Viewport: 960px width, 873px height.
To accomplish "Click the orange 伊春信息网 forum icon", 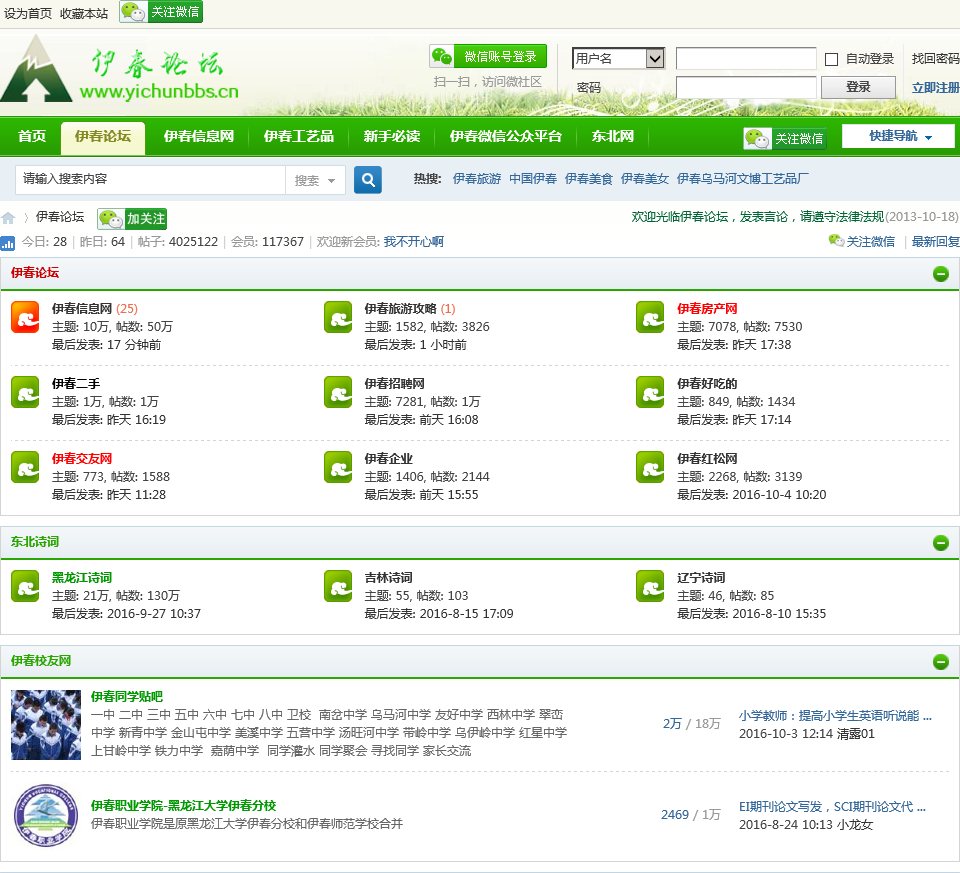I will (x=25, y=317).
